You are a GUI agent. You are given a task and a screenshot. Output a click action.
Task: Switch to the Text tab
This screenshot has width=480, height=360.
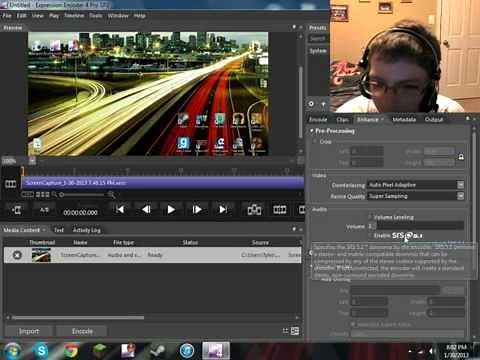click(59, 230)
